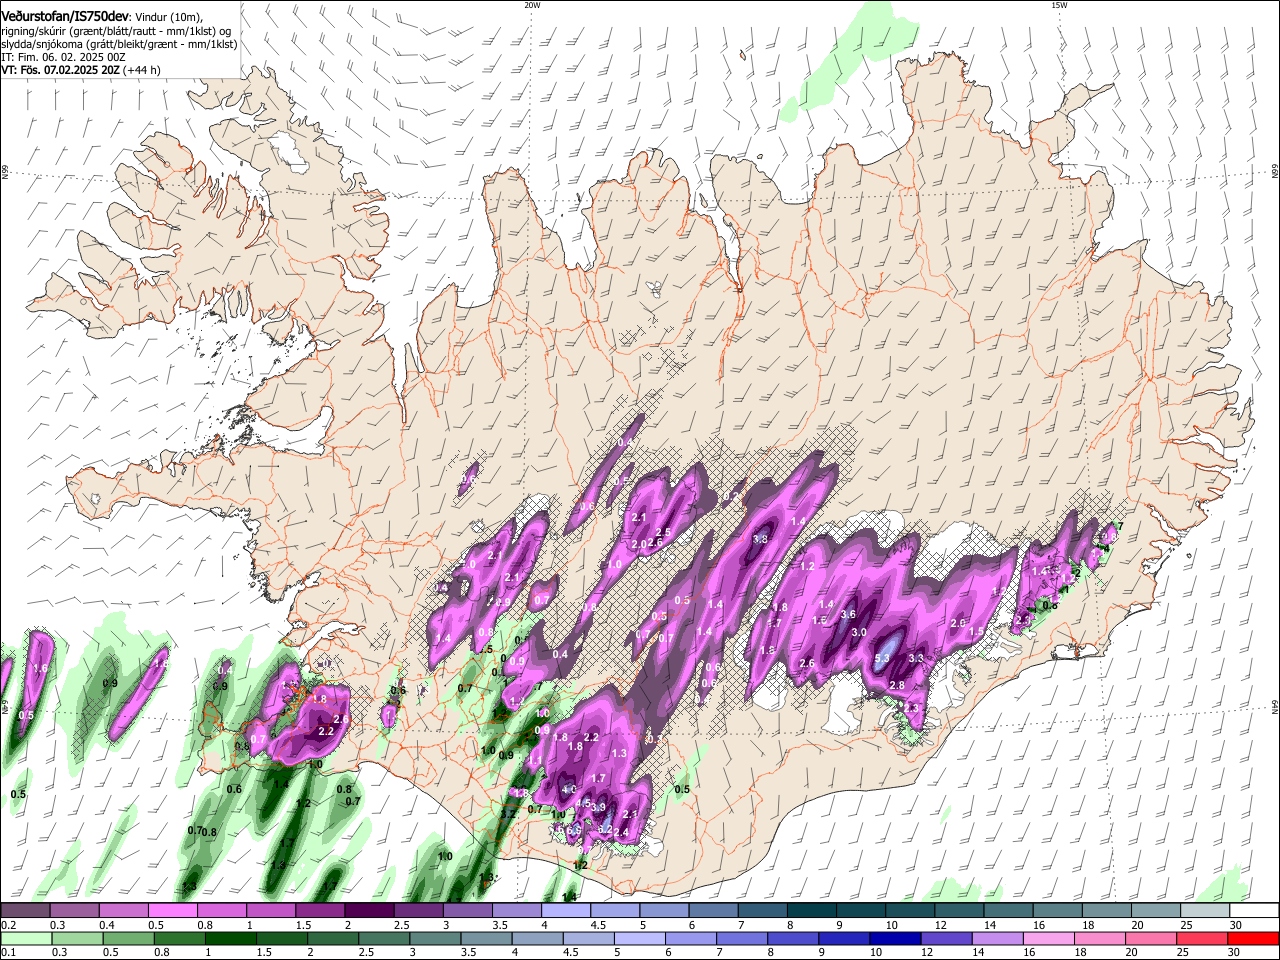The image size is (1280, 960).
Task: Click the top scale label 4.5
Action: 598,925
